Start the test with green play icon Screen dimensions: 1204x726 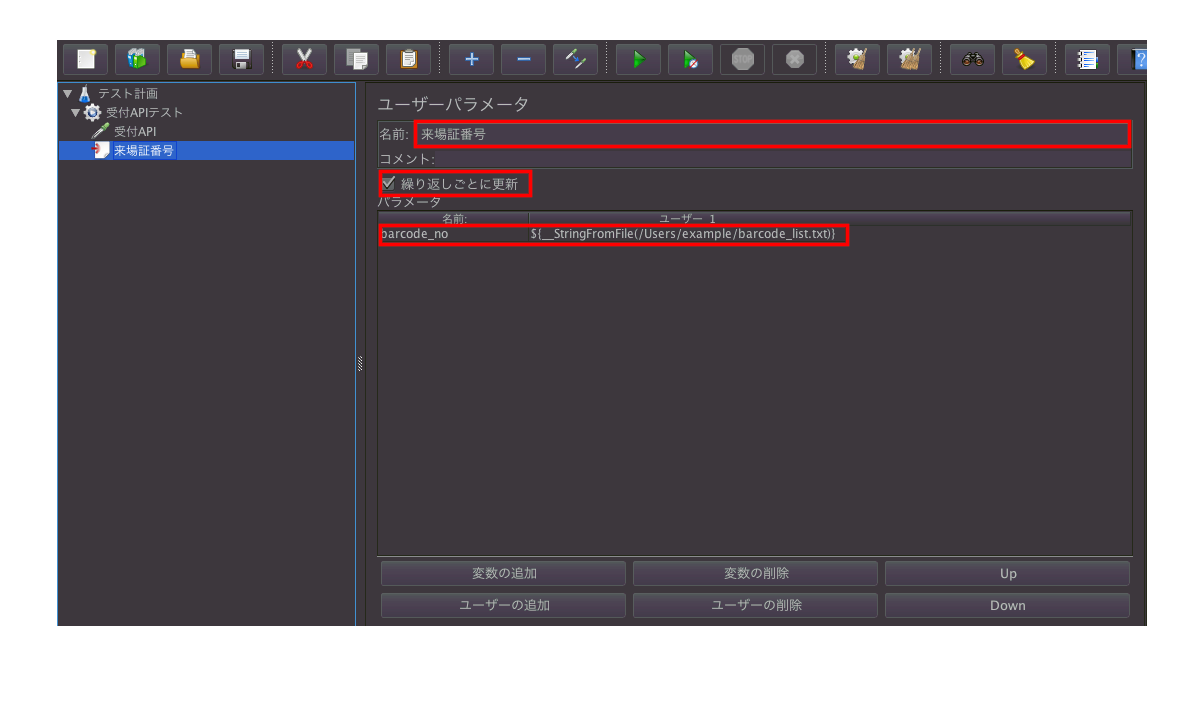pos(638,59)
